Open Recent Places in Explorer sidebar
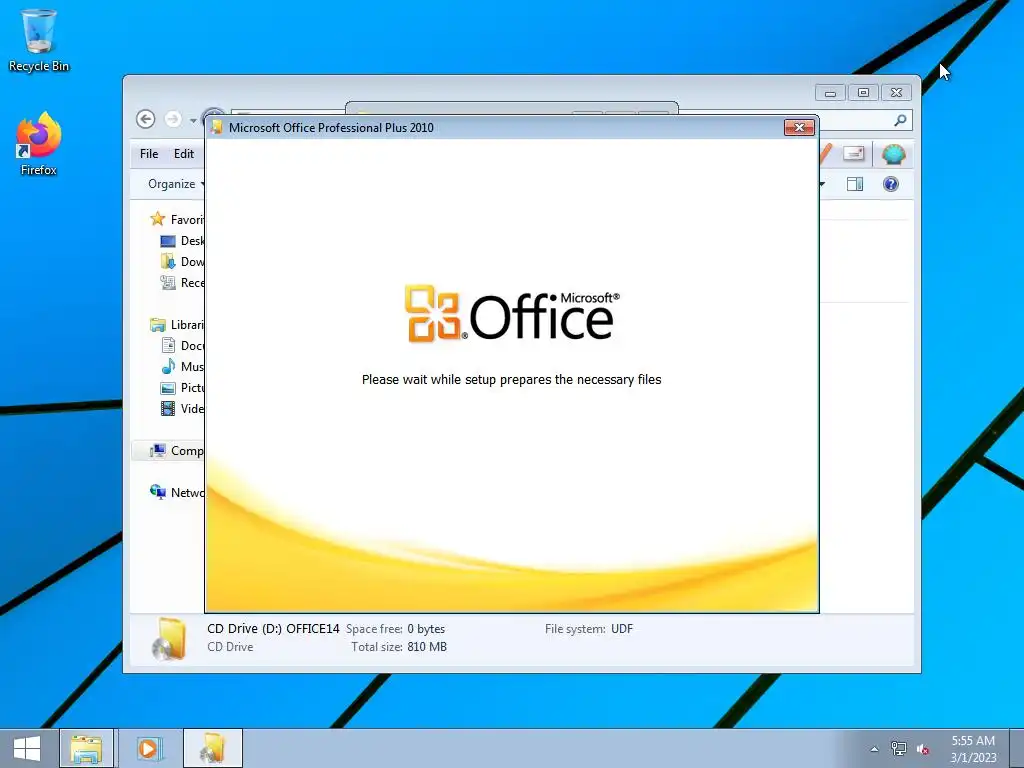Viewport: 1024px width, 768px height. [182, 283]
